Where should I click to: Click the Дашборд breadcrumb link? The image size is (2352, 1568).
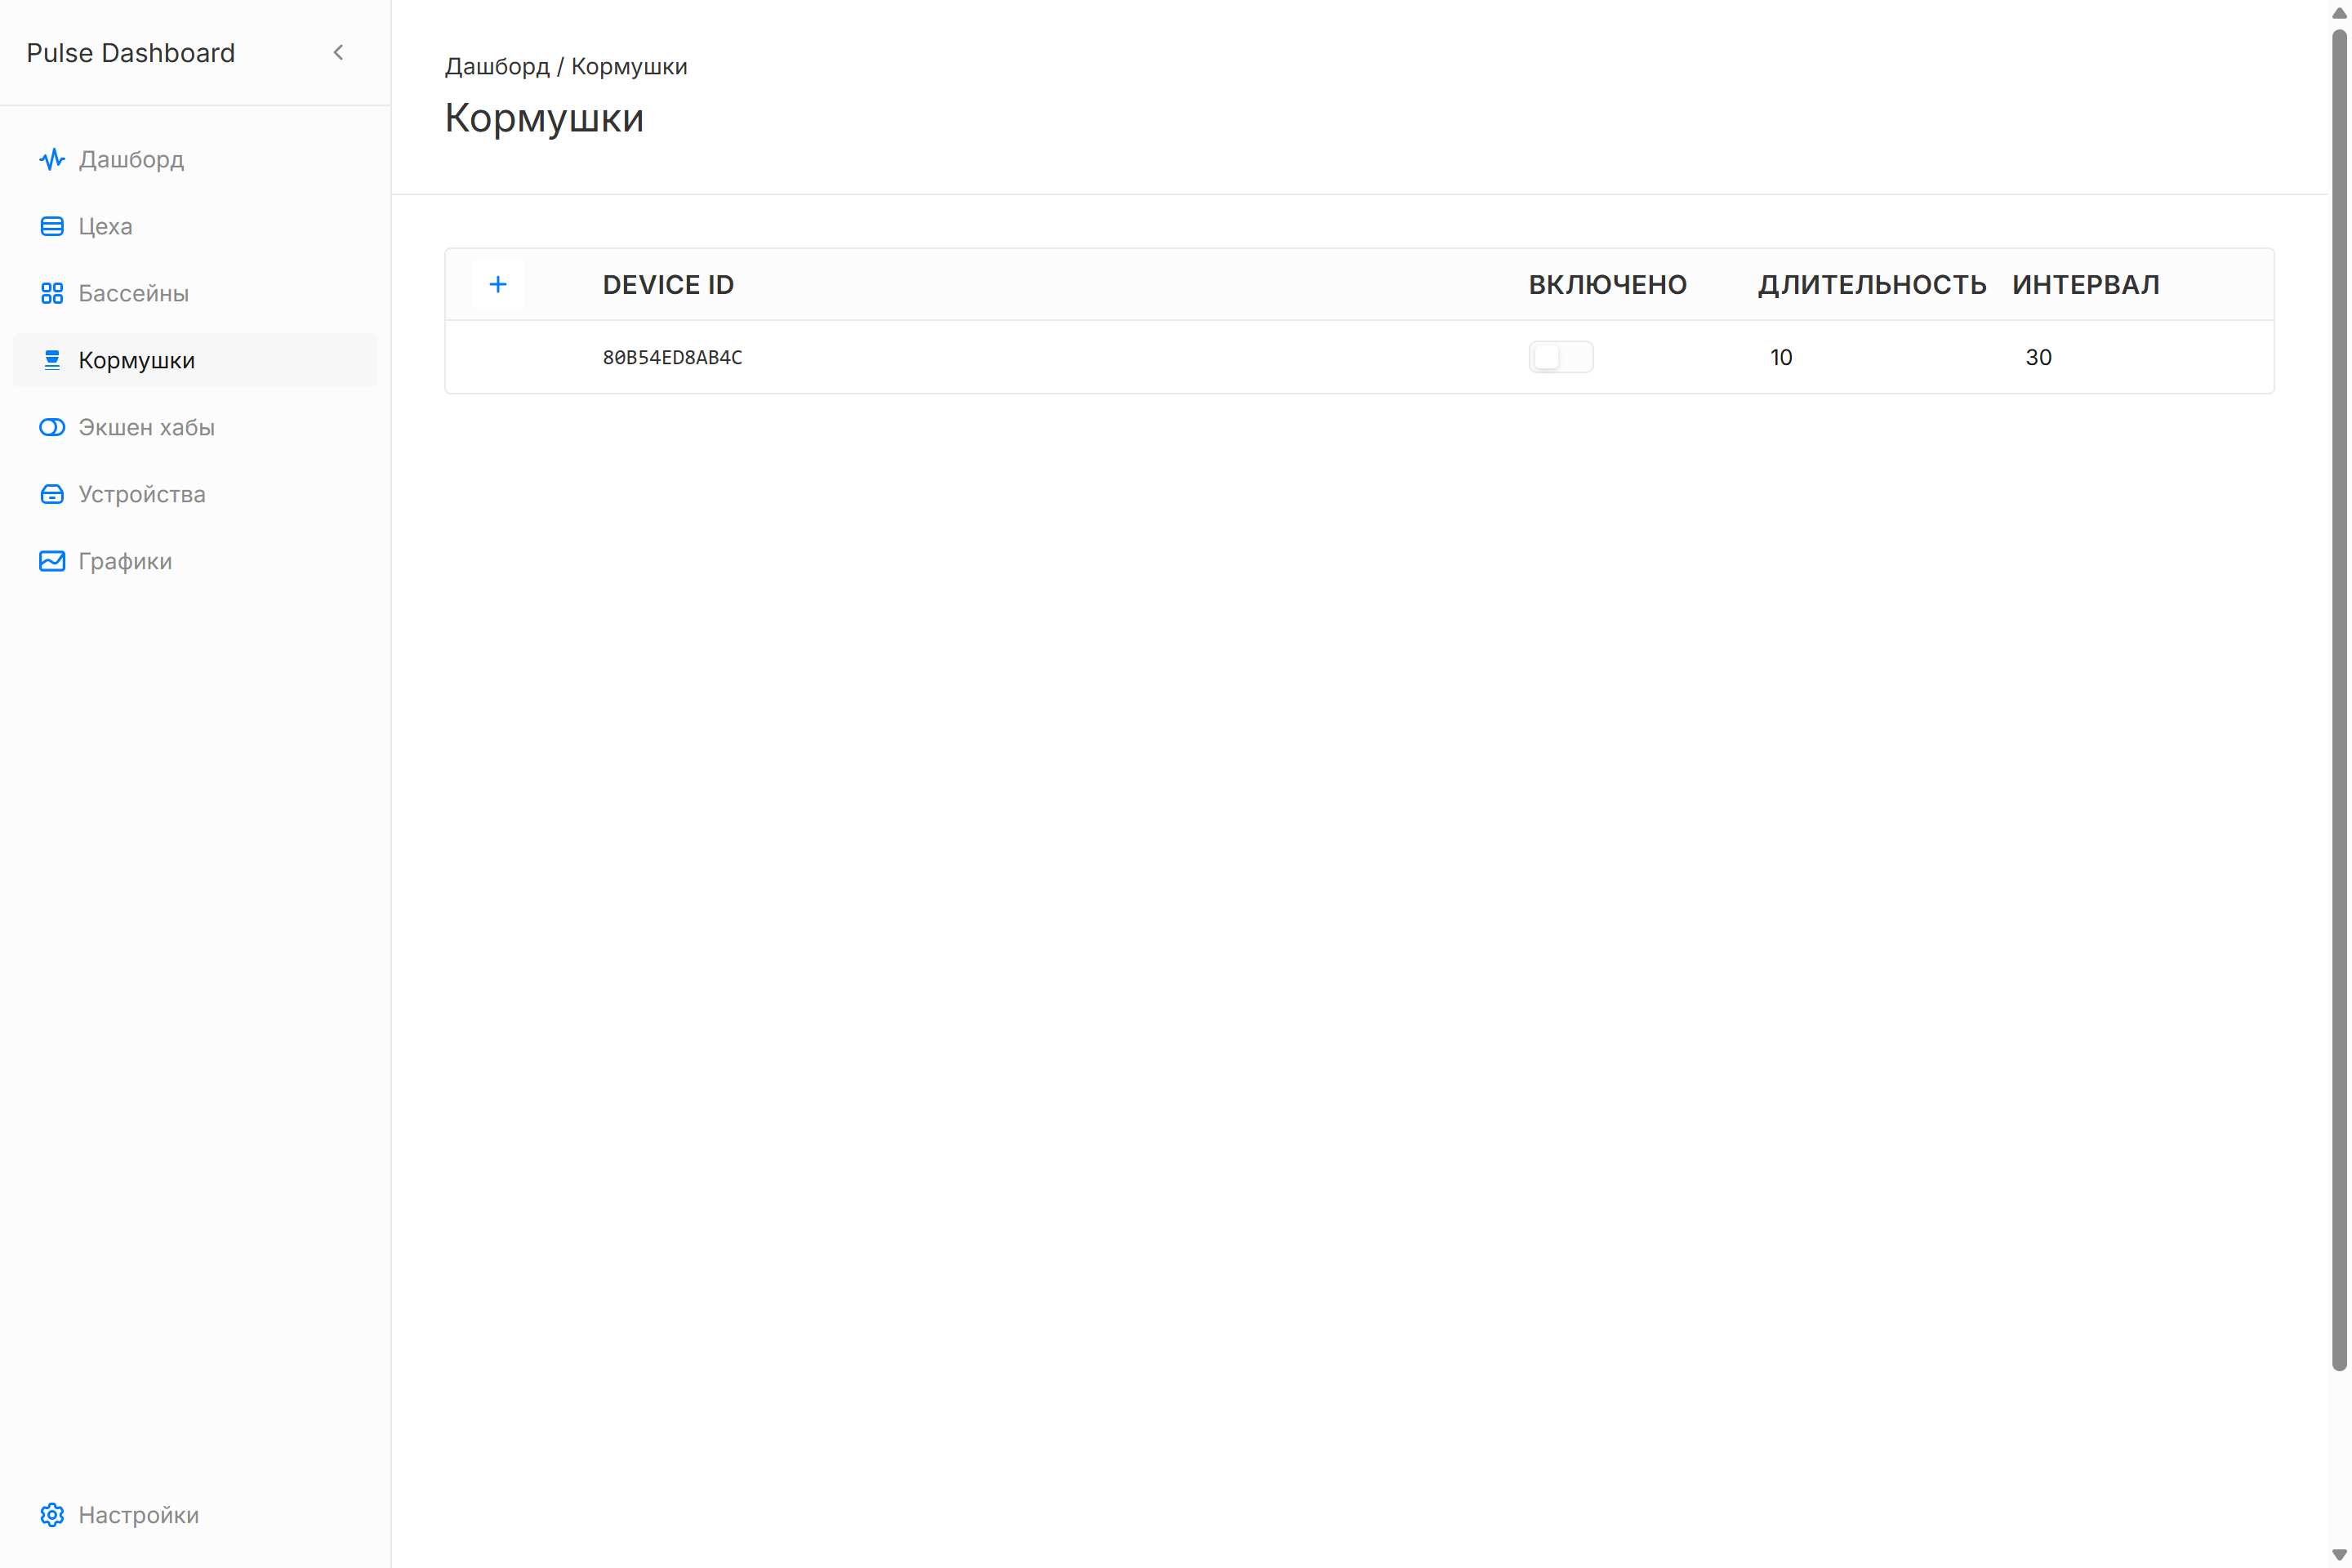[x=497, y=66]
